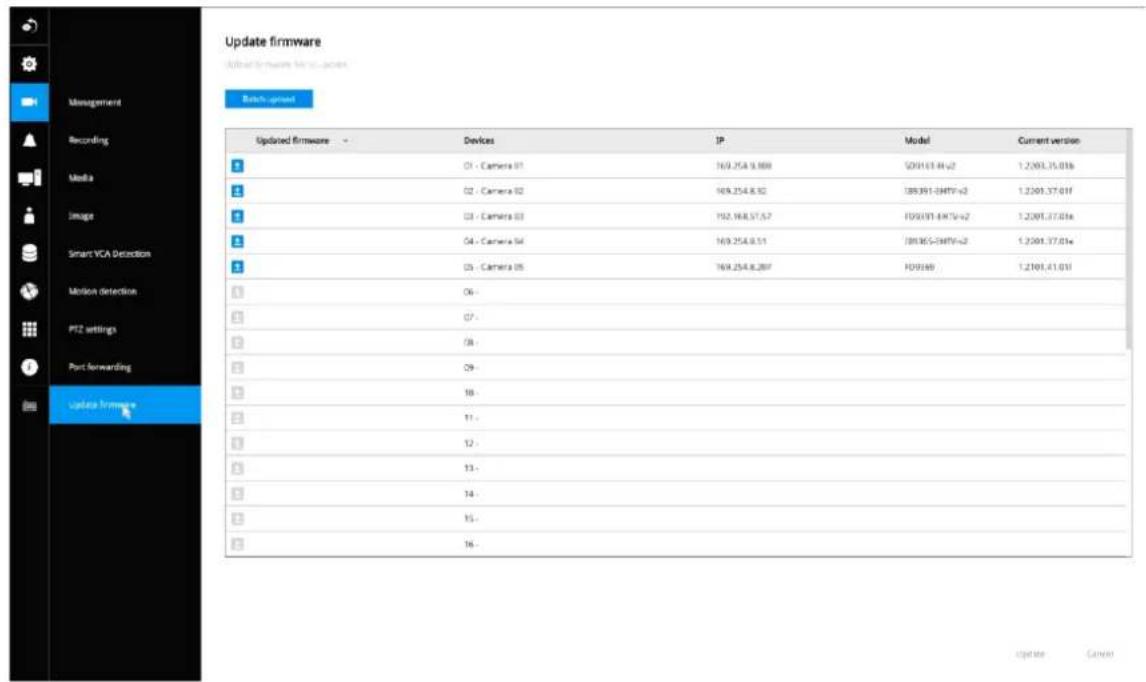Image resolution: width=1146 pixels, height=682 pixels.
Task: Select the '04 - Camera 04' device cell
Action: coord(493,241)
